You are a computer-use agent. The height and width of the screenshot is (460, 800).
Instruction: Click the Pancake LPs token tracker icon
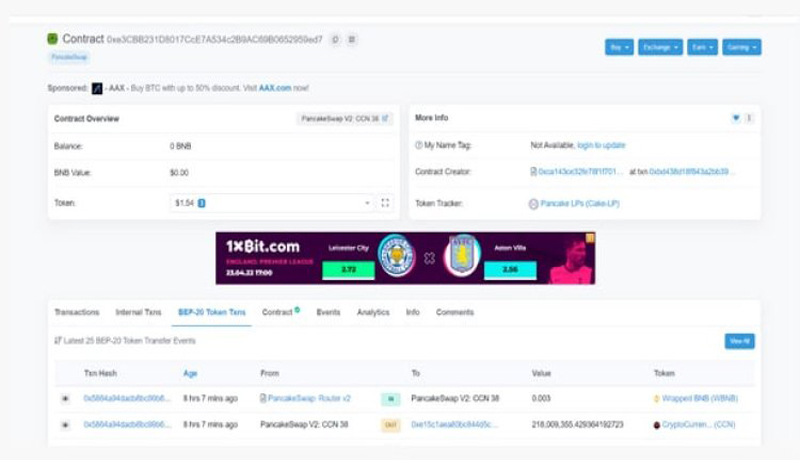[533, 204]
